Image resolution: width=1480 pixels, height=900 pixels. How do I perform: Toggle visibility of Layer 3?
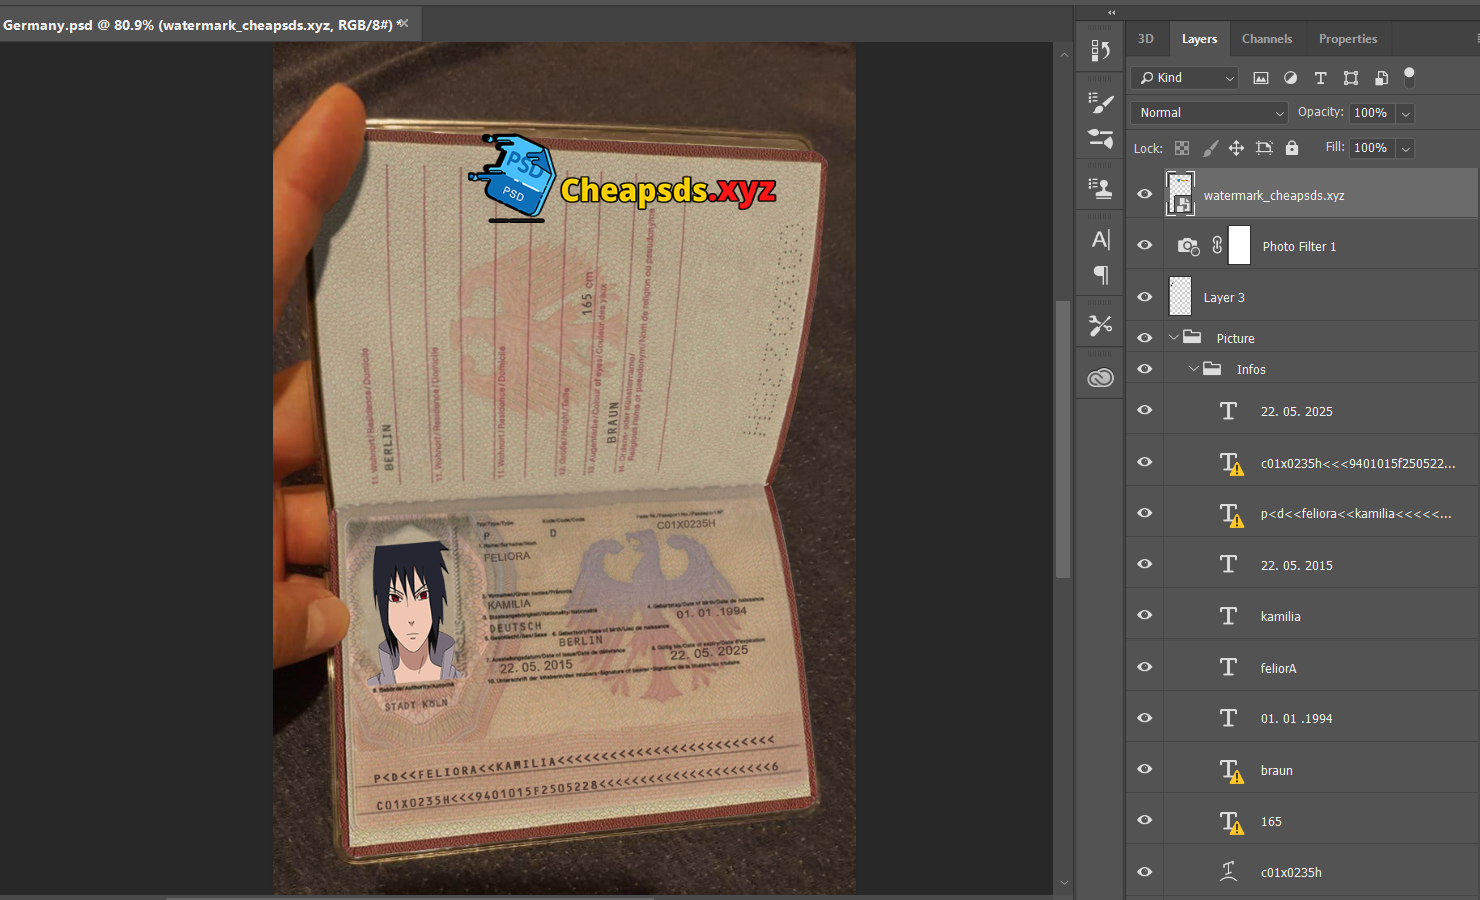click(x=1145, y=297)
